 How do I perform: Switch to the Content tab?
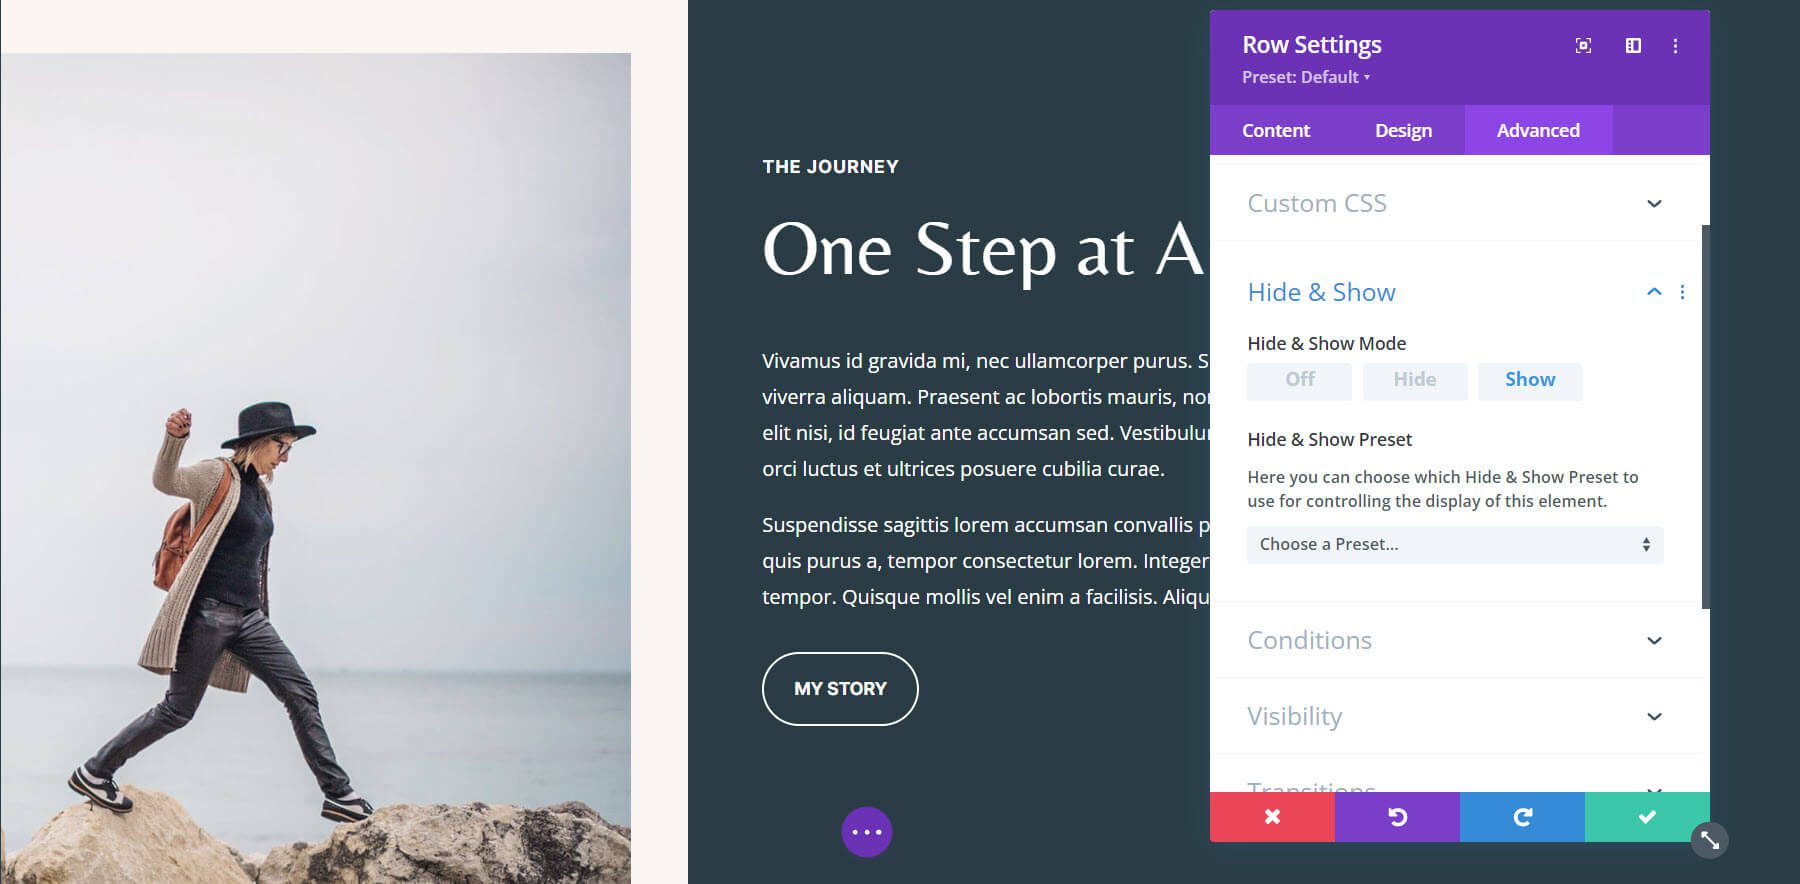1276,130
